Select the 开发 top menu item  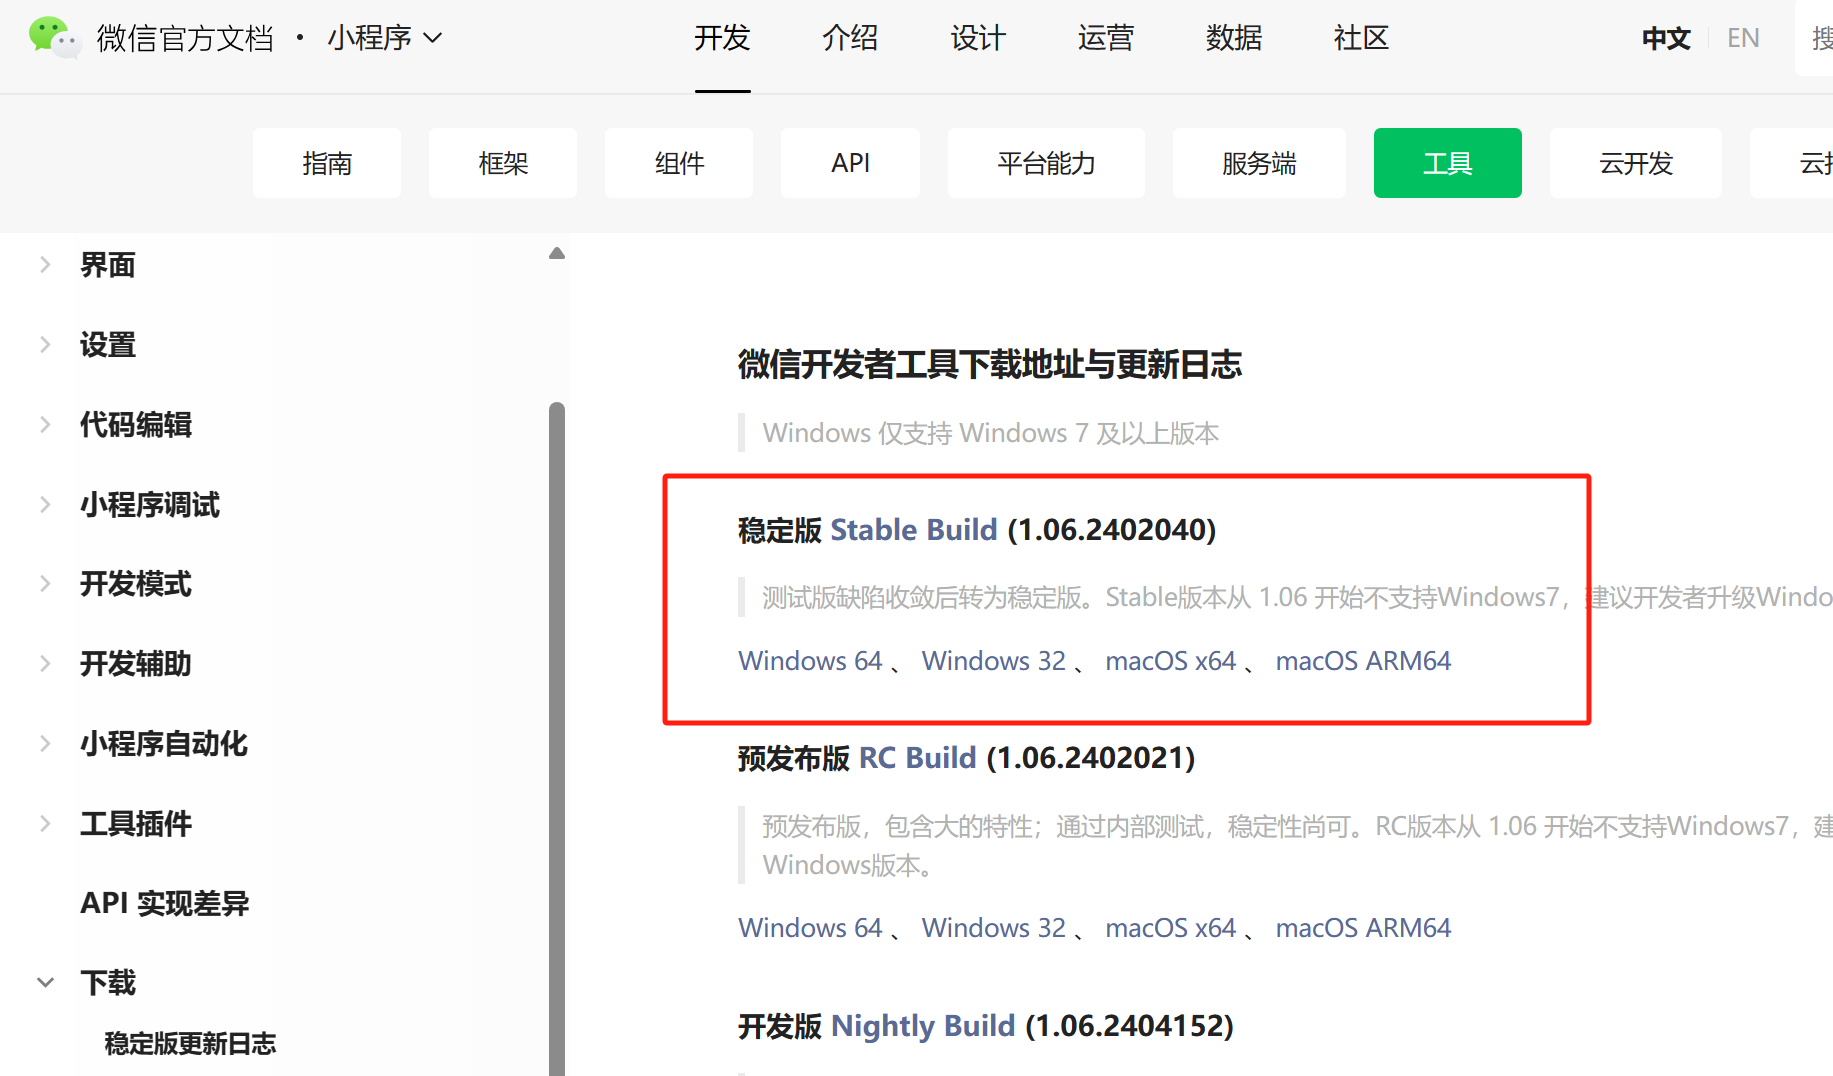pos(722,38)
